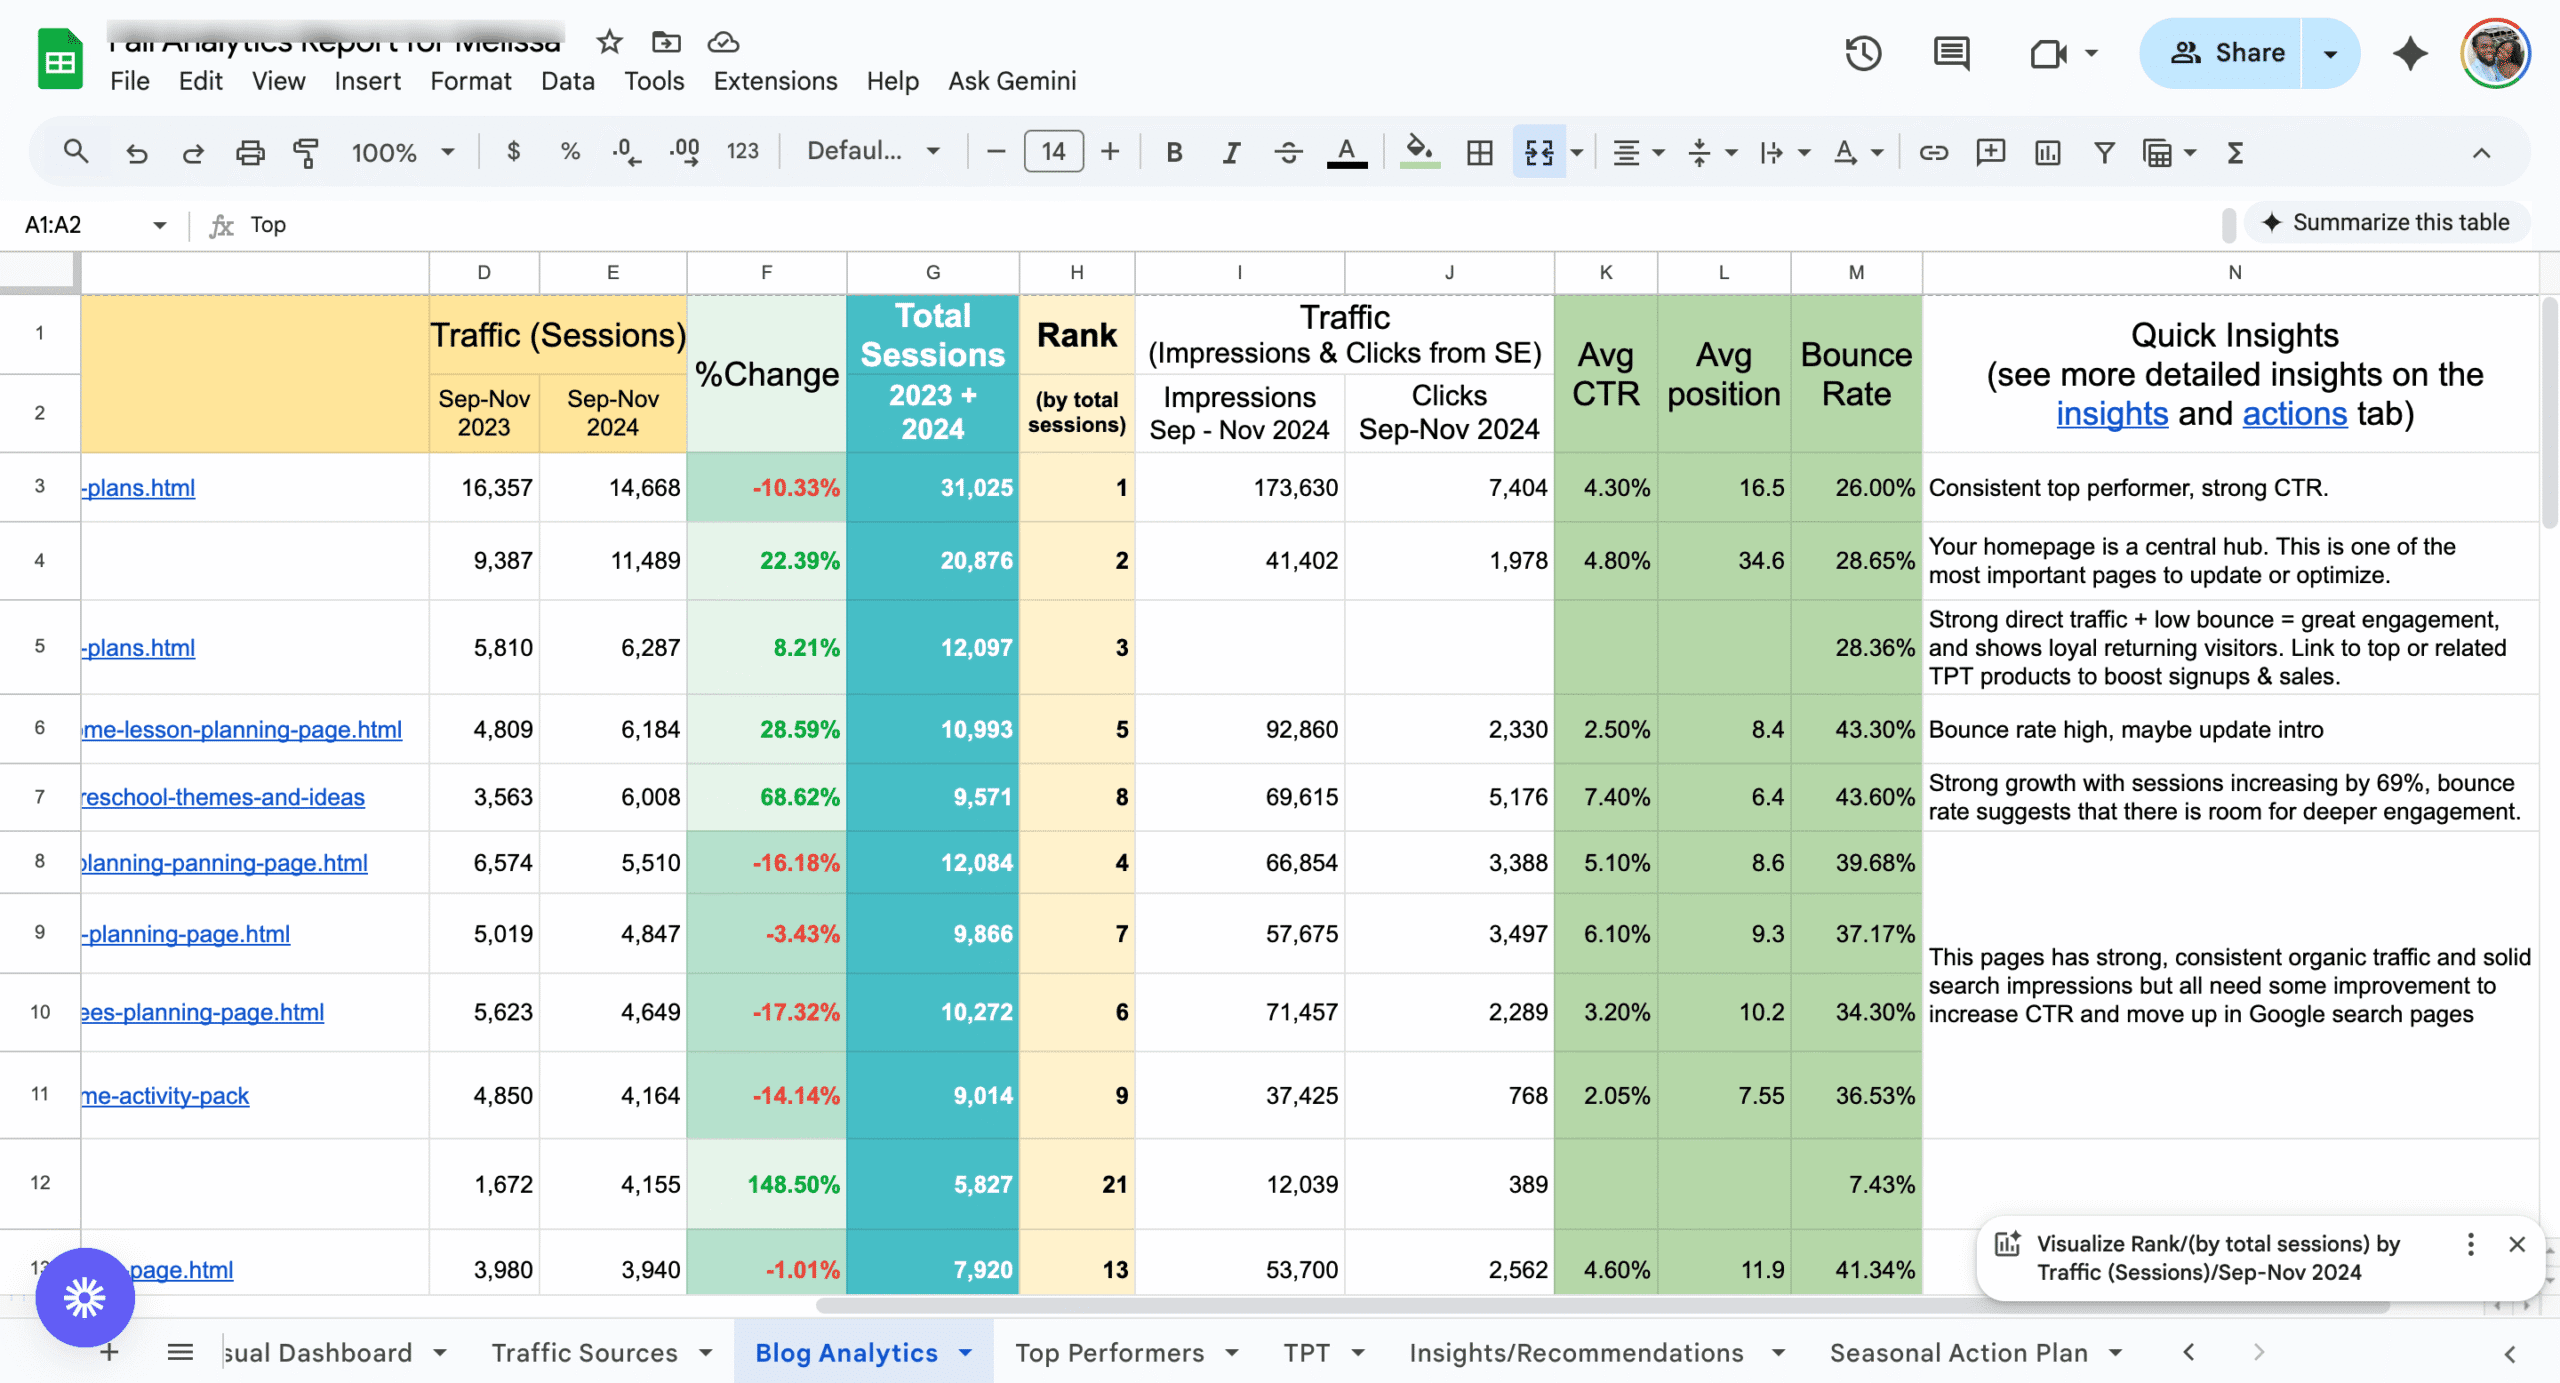Viewport: 2560px width, 1383px height.
Task: Dismiss the Visualize Rank suggestion popup
Action: coord(2517,1245)
